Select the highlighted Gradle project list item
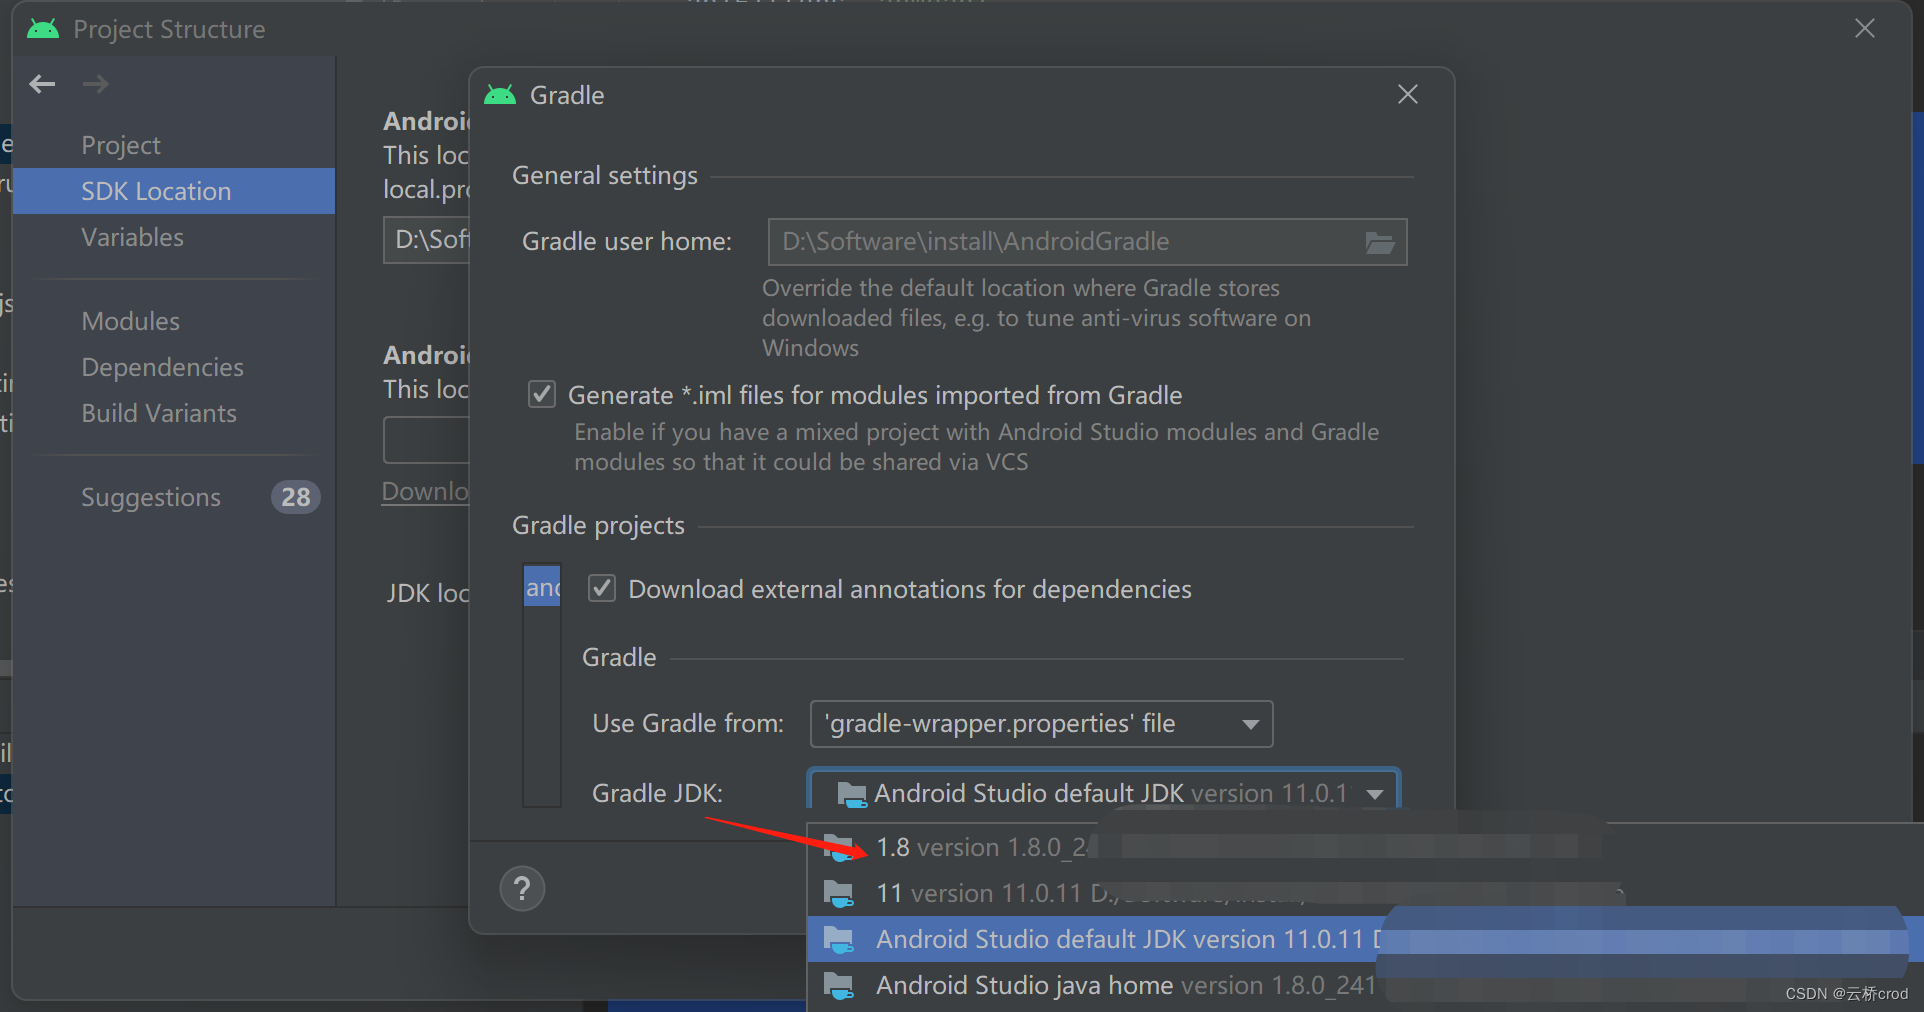Image resolution: width=1924 pixels, height=1012 pixels. 542,587
